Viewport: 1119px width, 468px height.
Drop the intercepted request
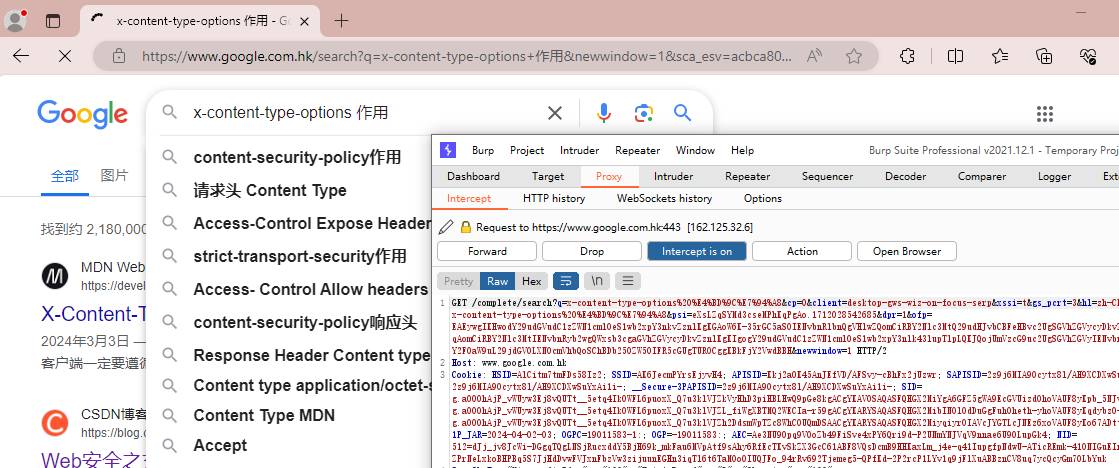coord(592,251)
